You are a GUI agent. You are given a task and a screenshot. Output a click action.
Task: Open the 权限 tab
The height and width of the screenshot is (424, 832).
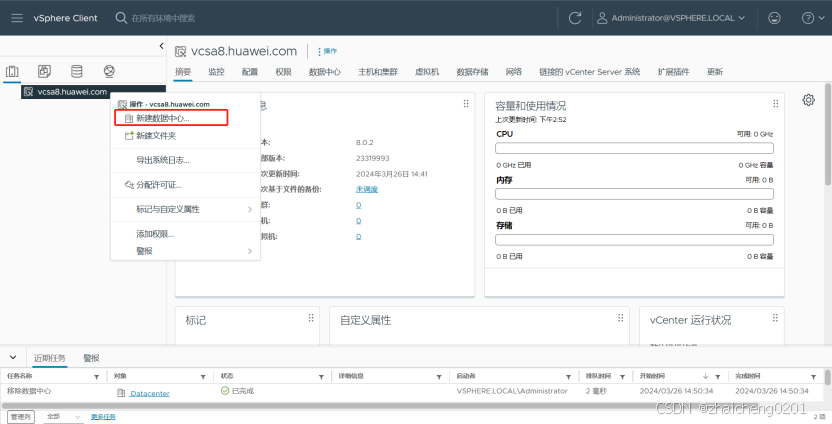pyautogui.click(x=283, y=72)
